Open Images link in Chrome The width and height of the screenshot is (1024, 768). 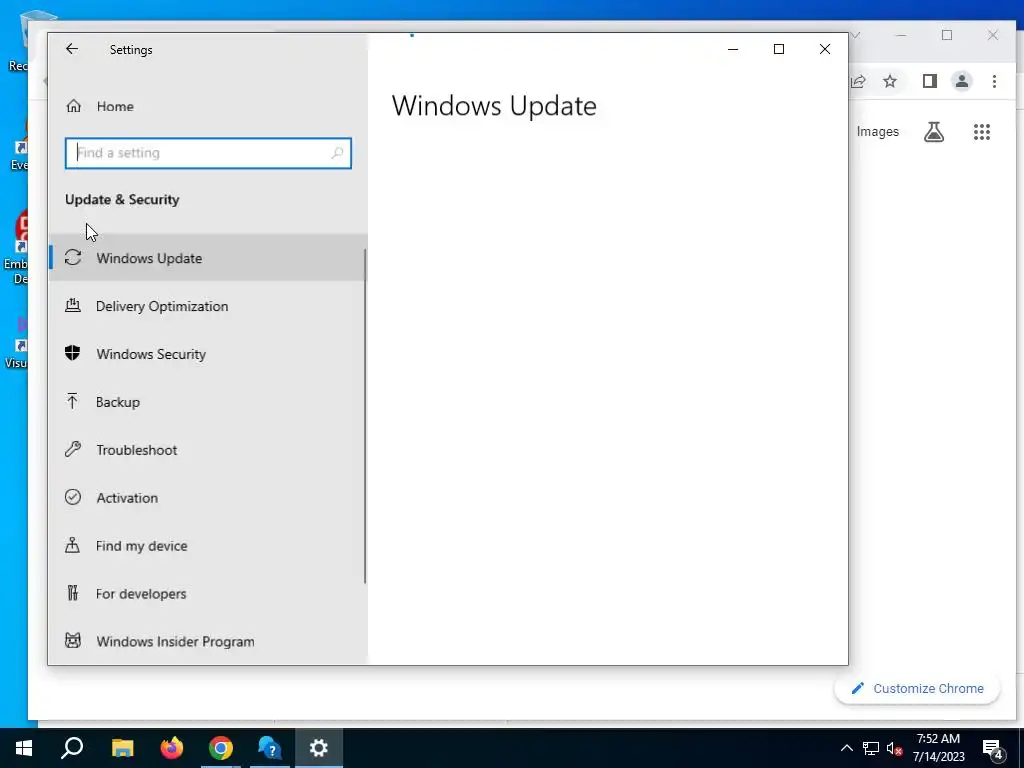tap(877, 132)
